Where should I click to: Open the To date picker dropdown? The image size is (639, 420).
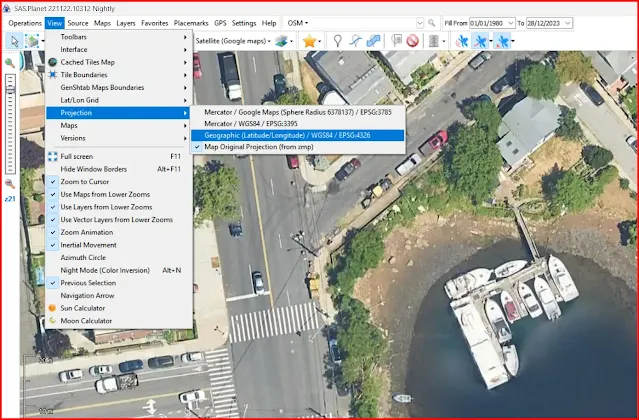click(568, 23)
